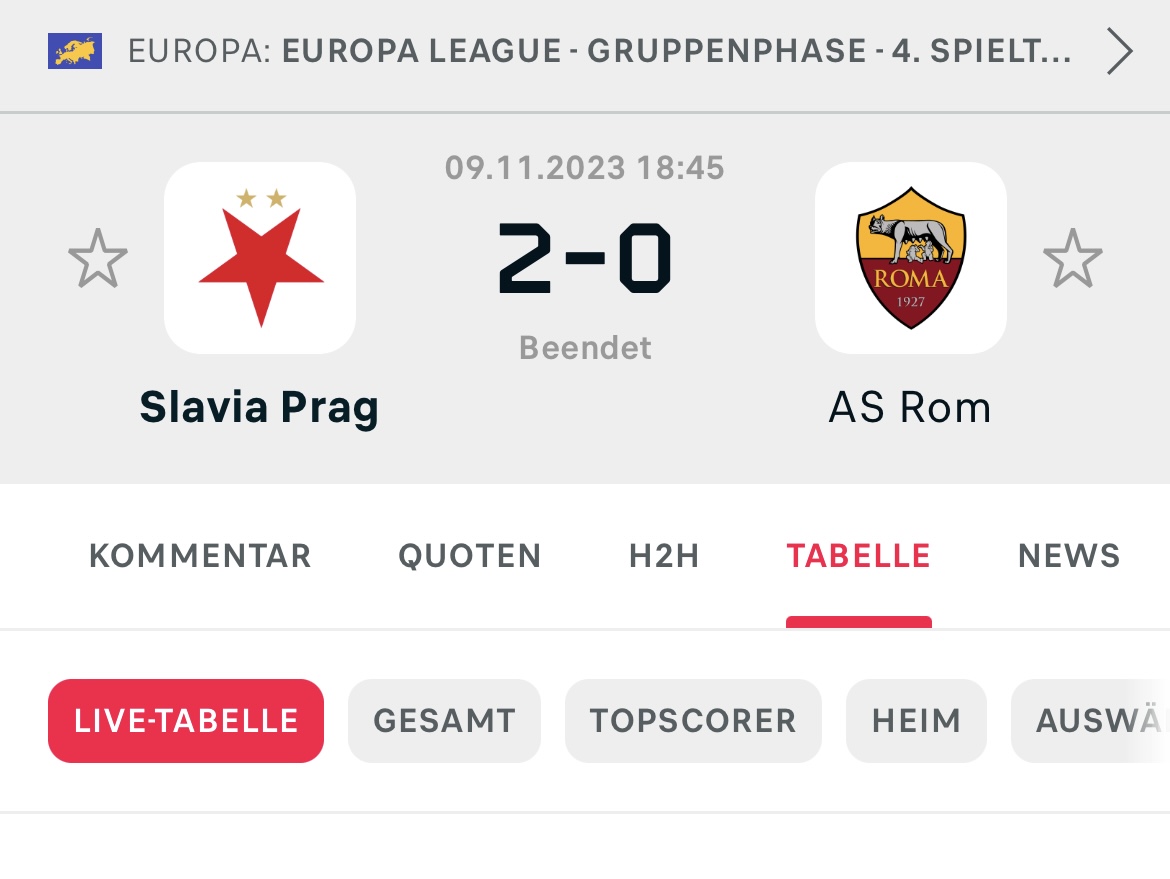Open the Slavia Prag team name

click(260, 408)
